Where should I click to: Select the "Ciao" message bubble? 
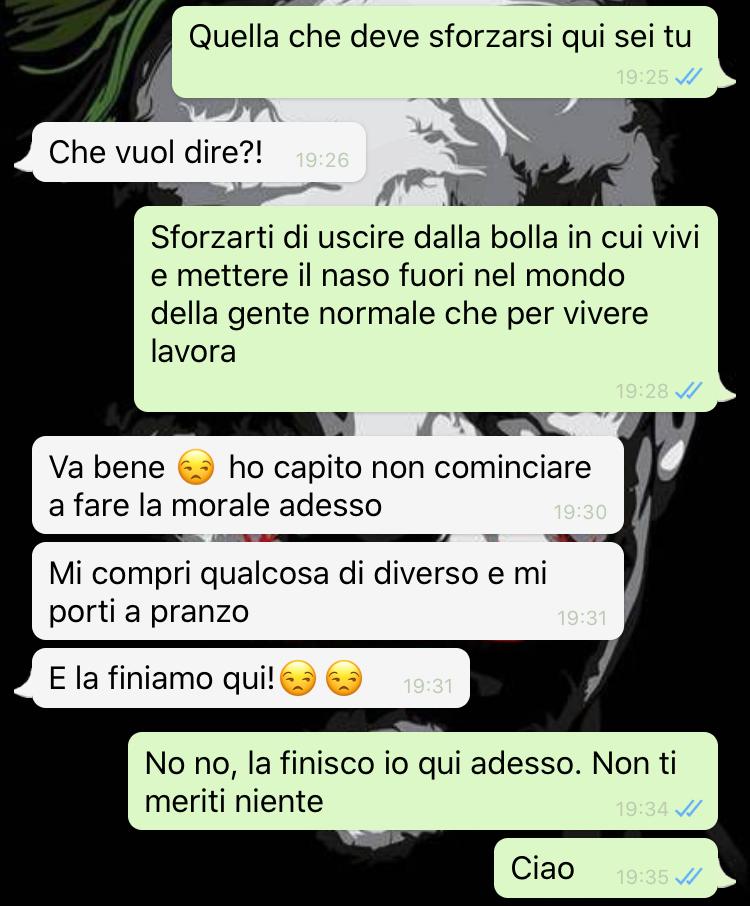tap(606, 868)
